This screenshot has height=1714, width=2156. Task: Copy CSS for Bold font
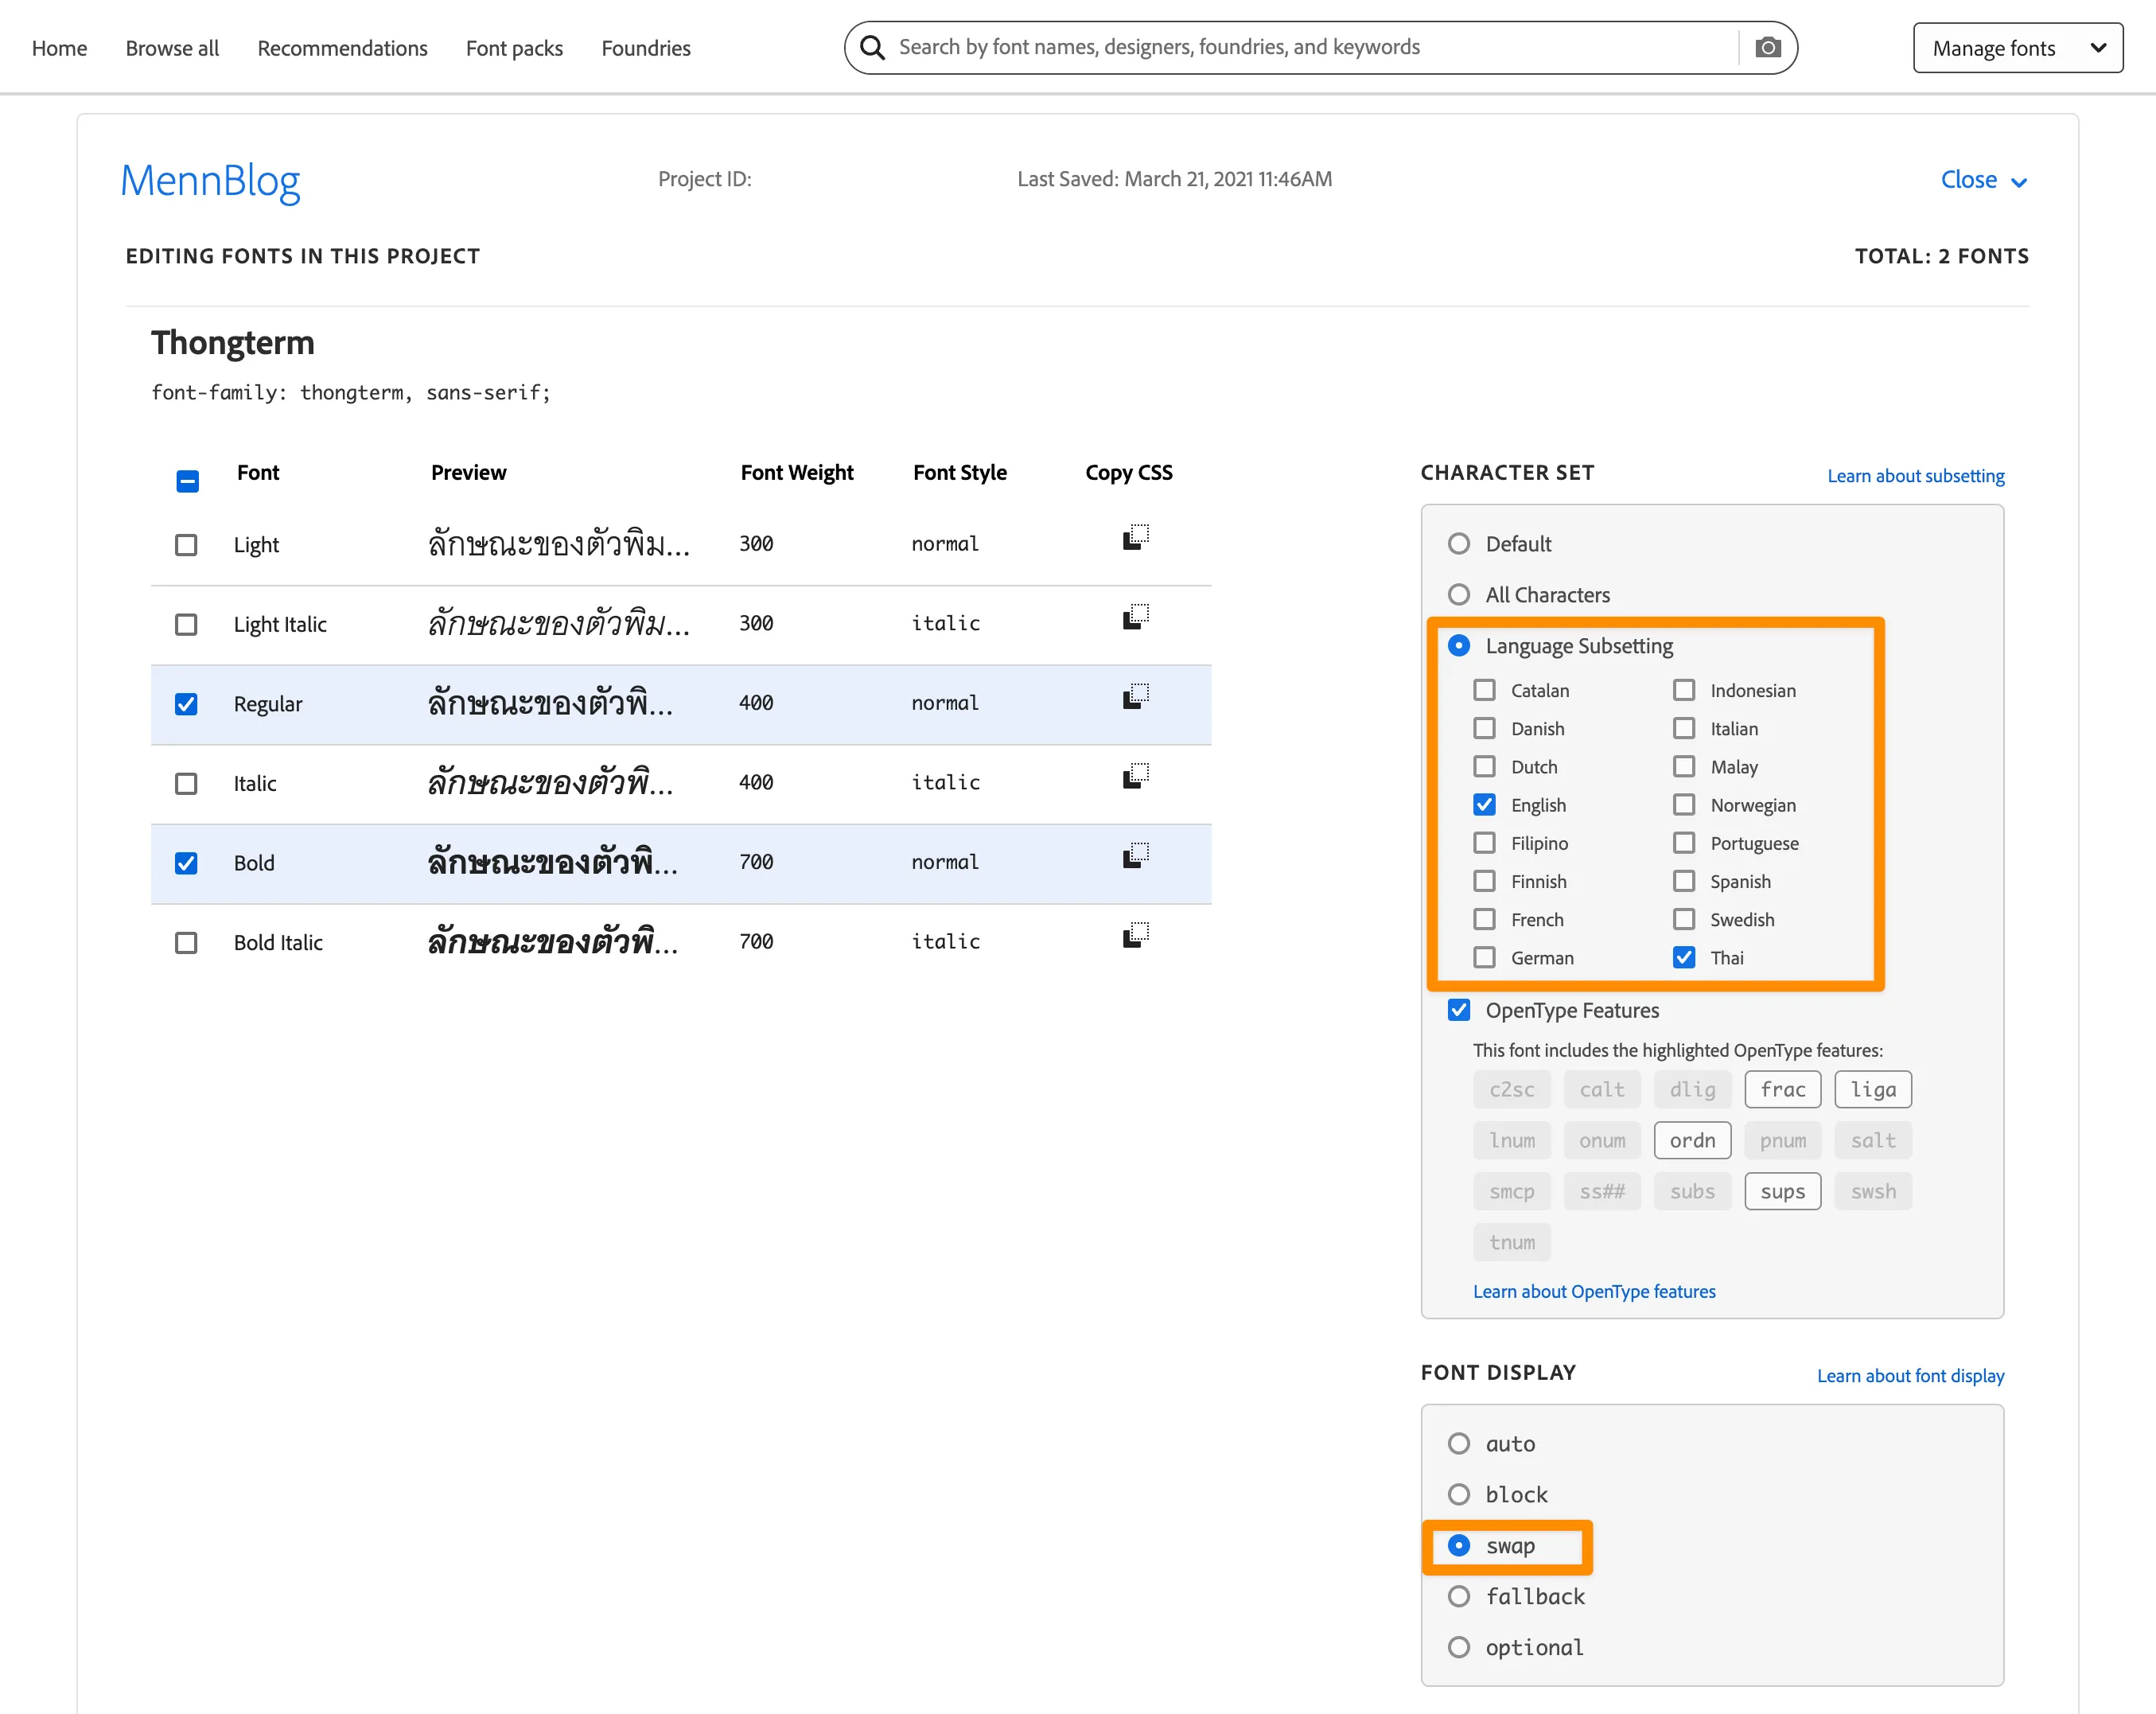tap(1135, 856)
